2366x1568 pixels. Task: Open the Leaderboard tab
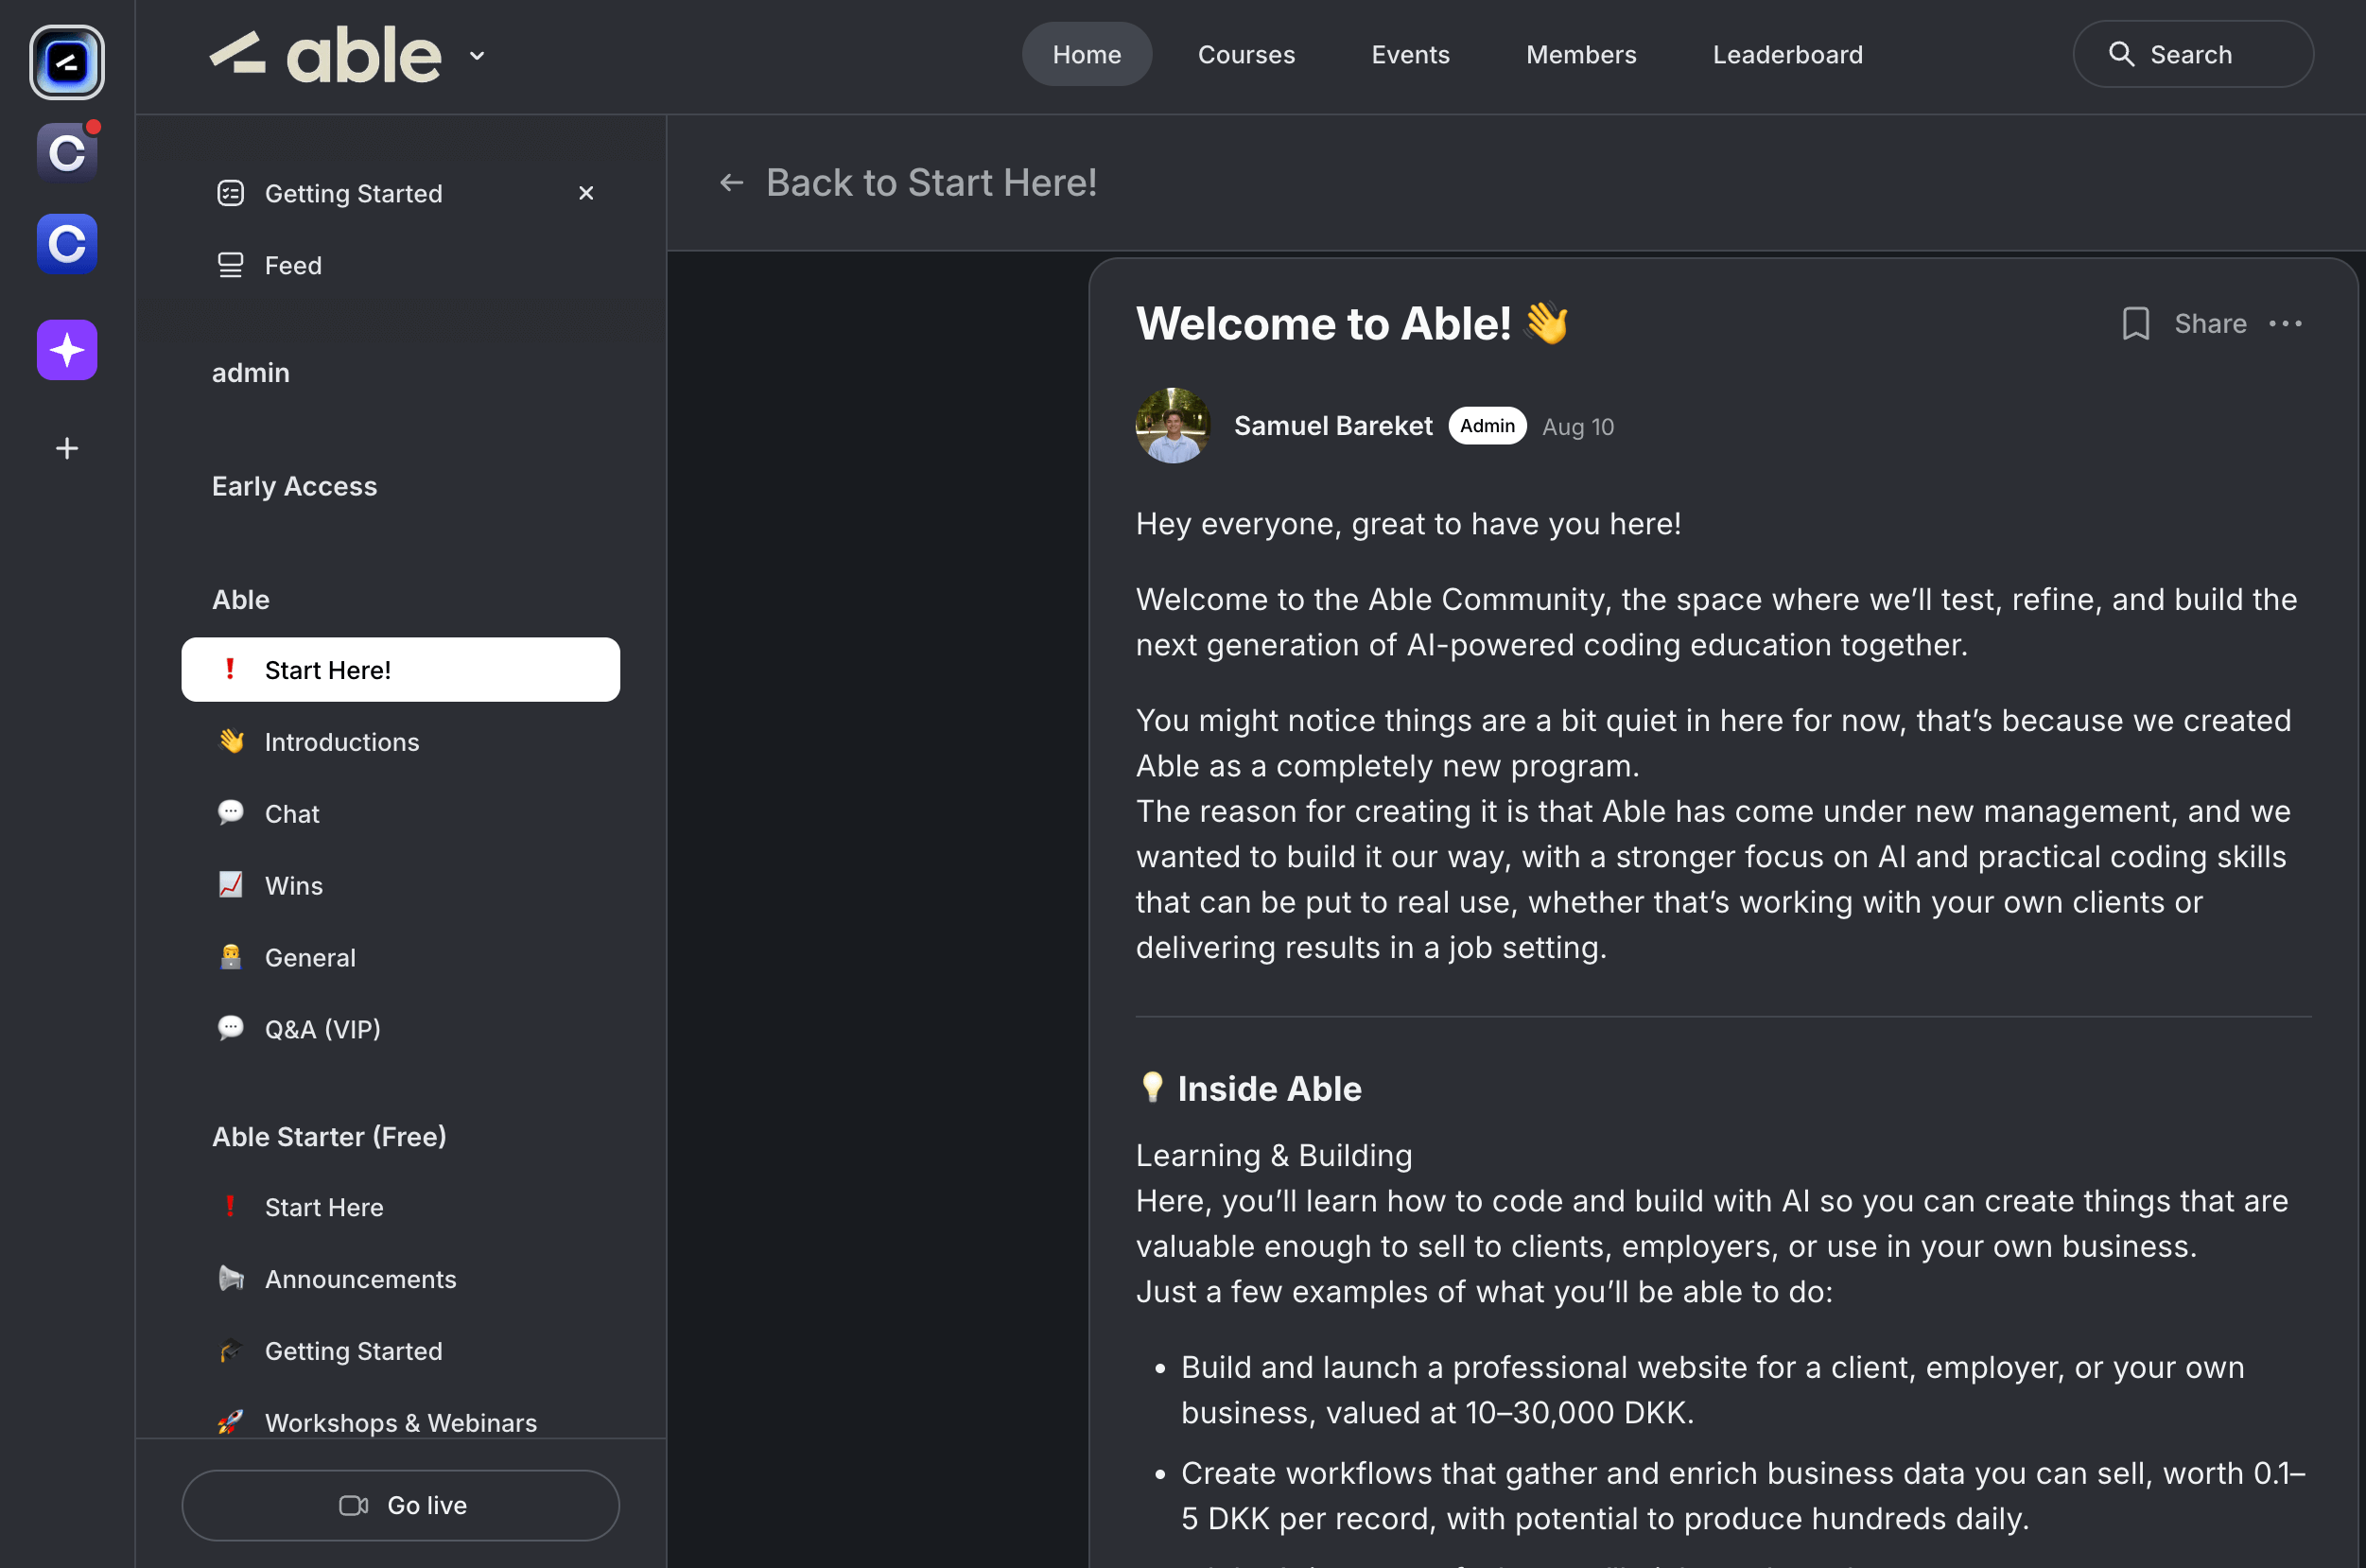pyautogui.click(x=1787, y=54)
